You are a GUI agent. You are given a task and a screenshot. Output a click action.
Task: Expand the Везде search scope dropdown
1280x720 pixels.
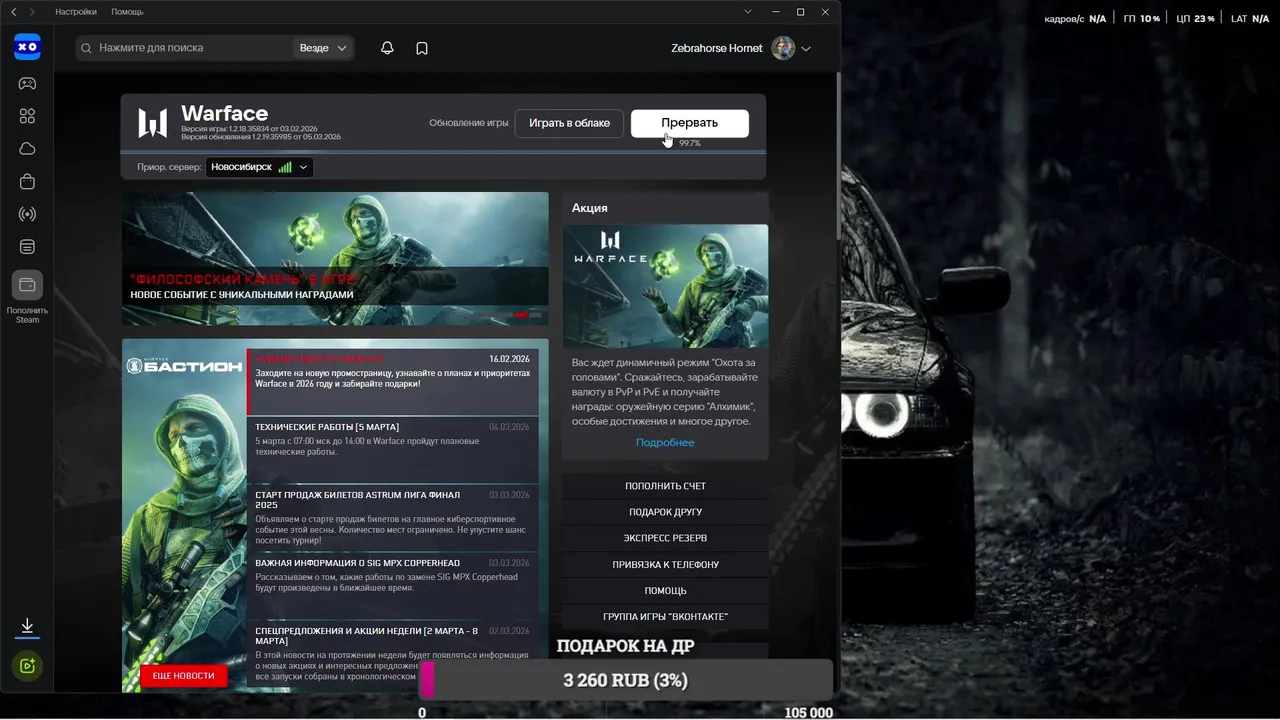(323, 48)
